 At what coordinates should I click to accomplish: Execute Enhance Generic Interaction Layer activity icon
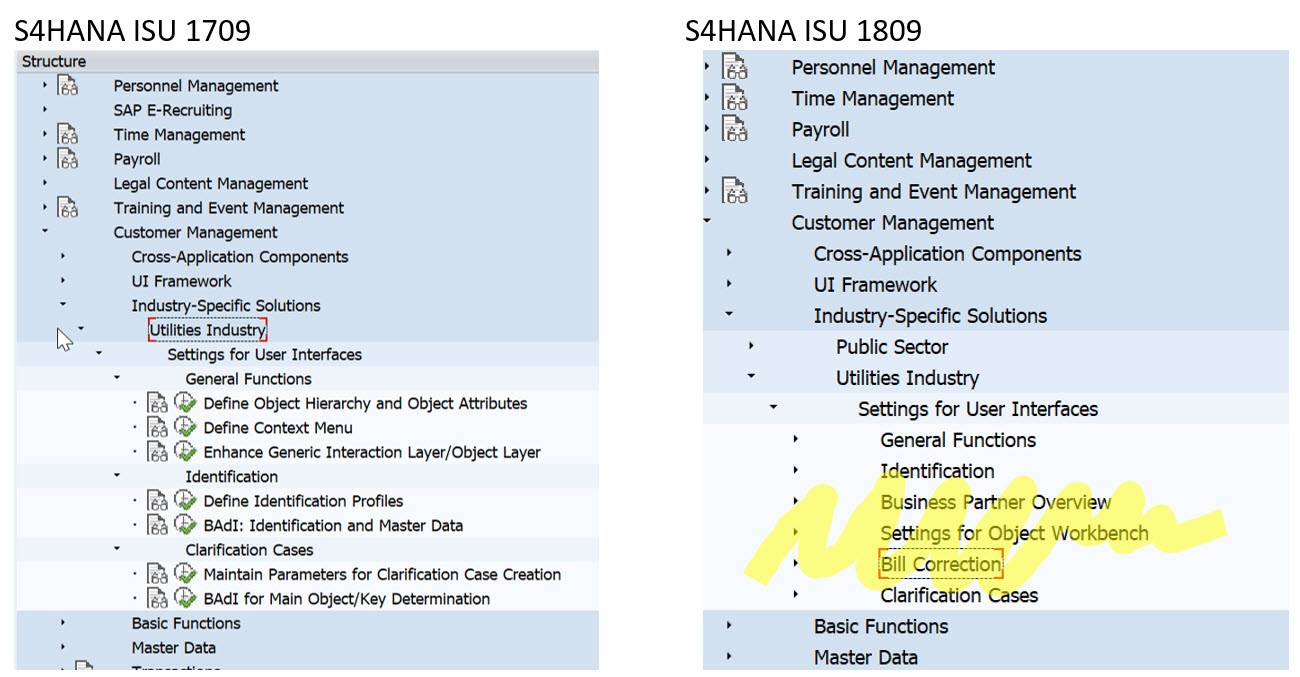tap(185, 452)
